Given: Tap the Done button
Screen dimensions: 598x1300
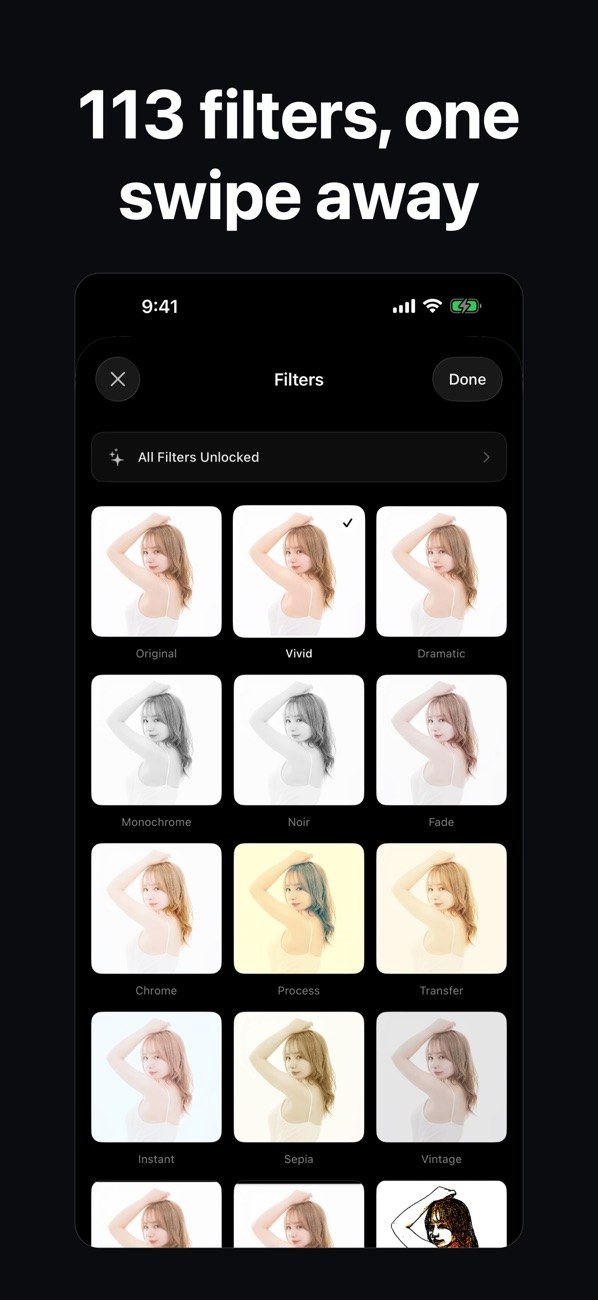Looking at the screenshot, I should (x=467, y=379).
